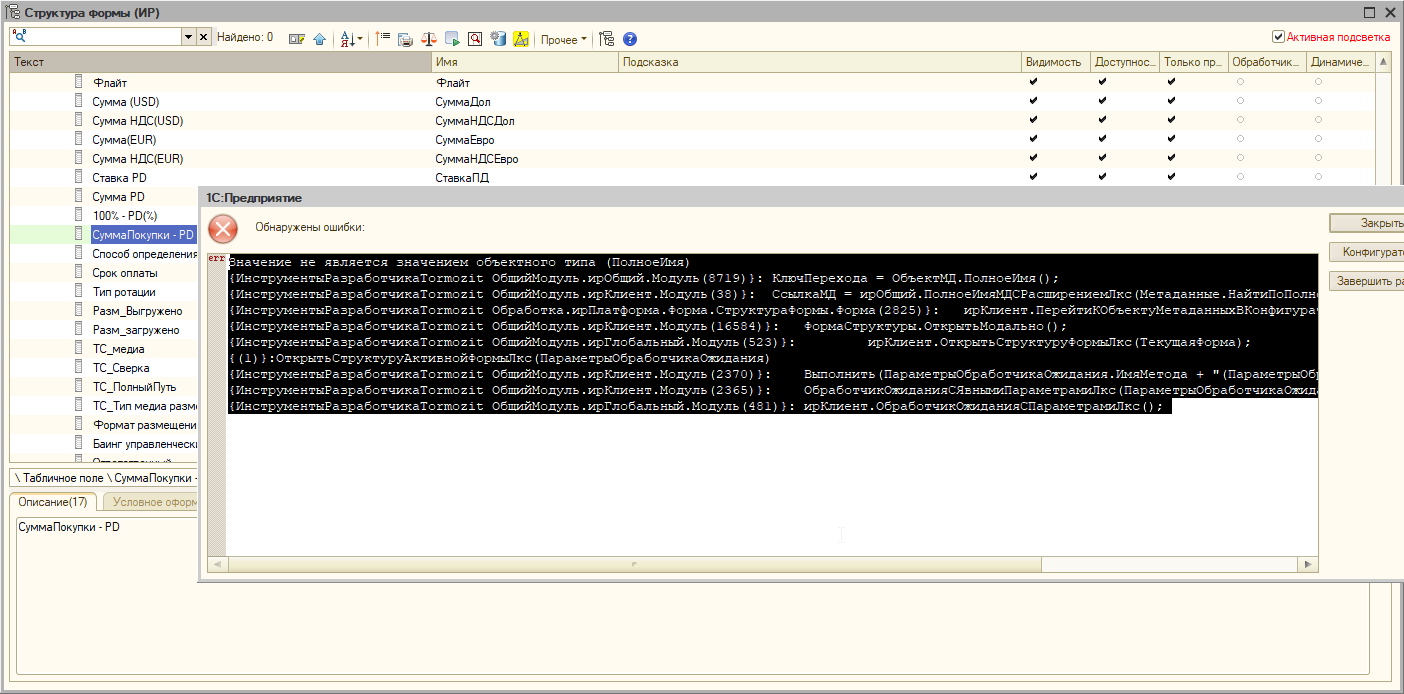This screenshot has height=694, width=1404.
Task: Expand the Прочее dropdown menu
Action: point(564,40)
